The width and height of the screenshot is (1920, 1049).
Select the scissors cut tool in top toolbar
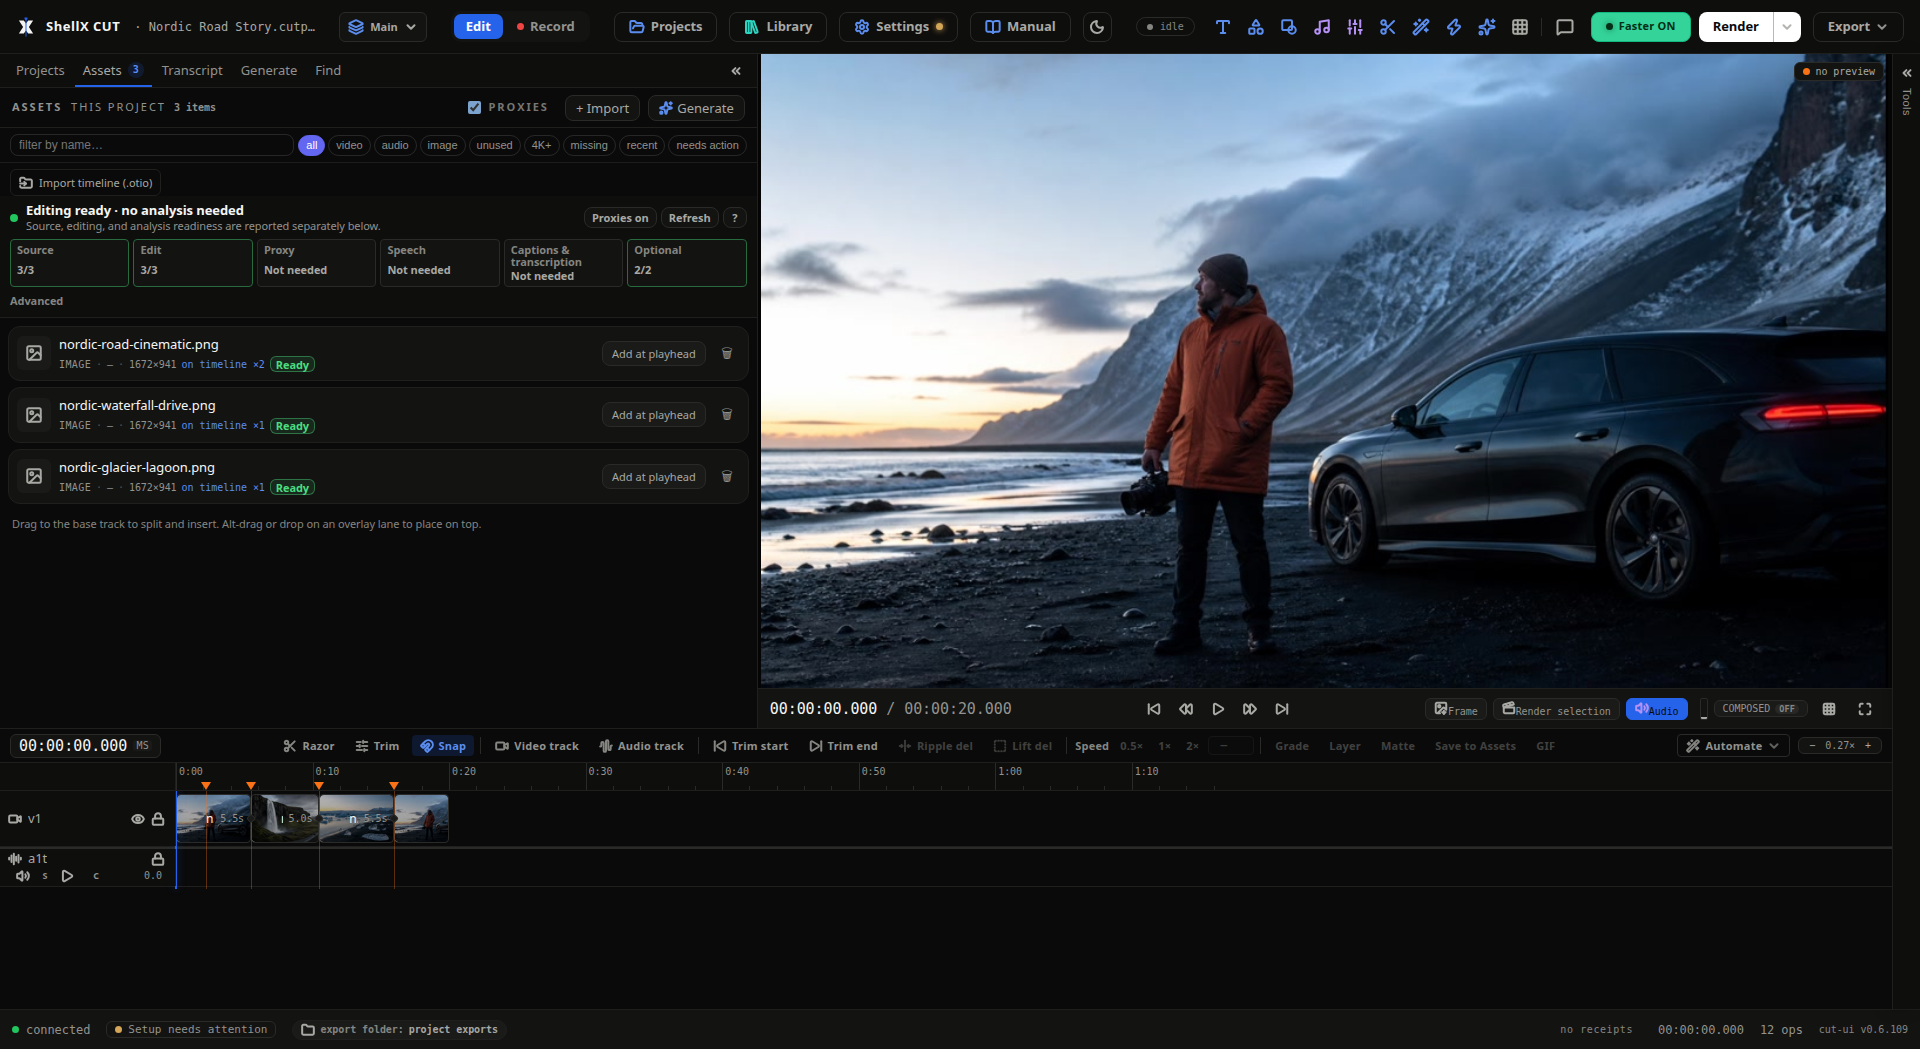tap(1387, 27)
